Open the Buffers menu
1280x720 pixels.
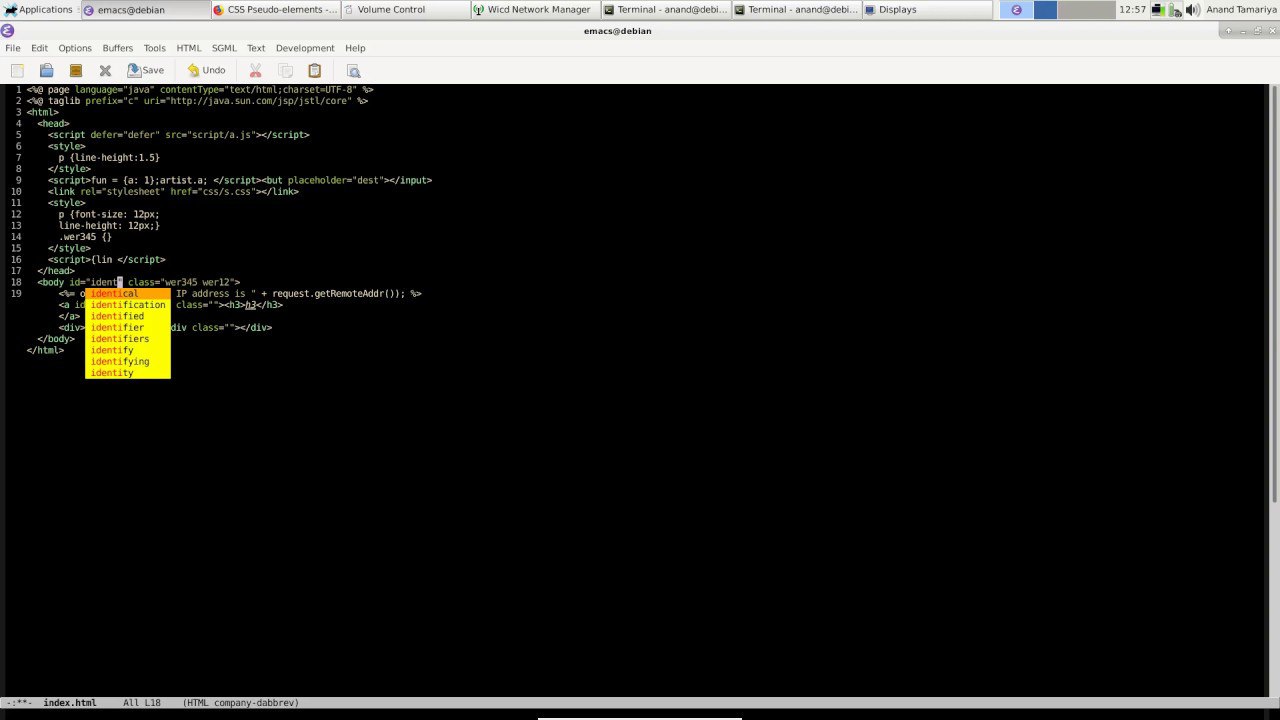click(x=117, y=48)
